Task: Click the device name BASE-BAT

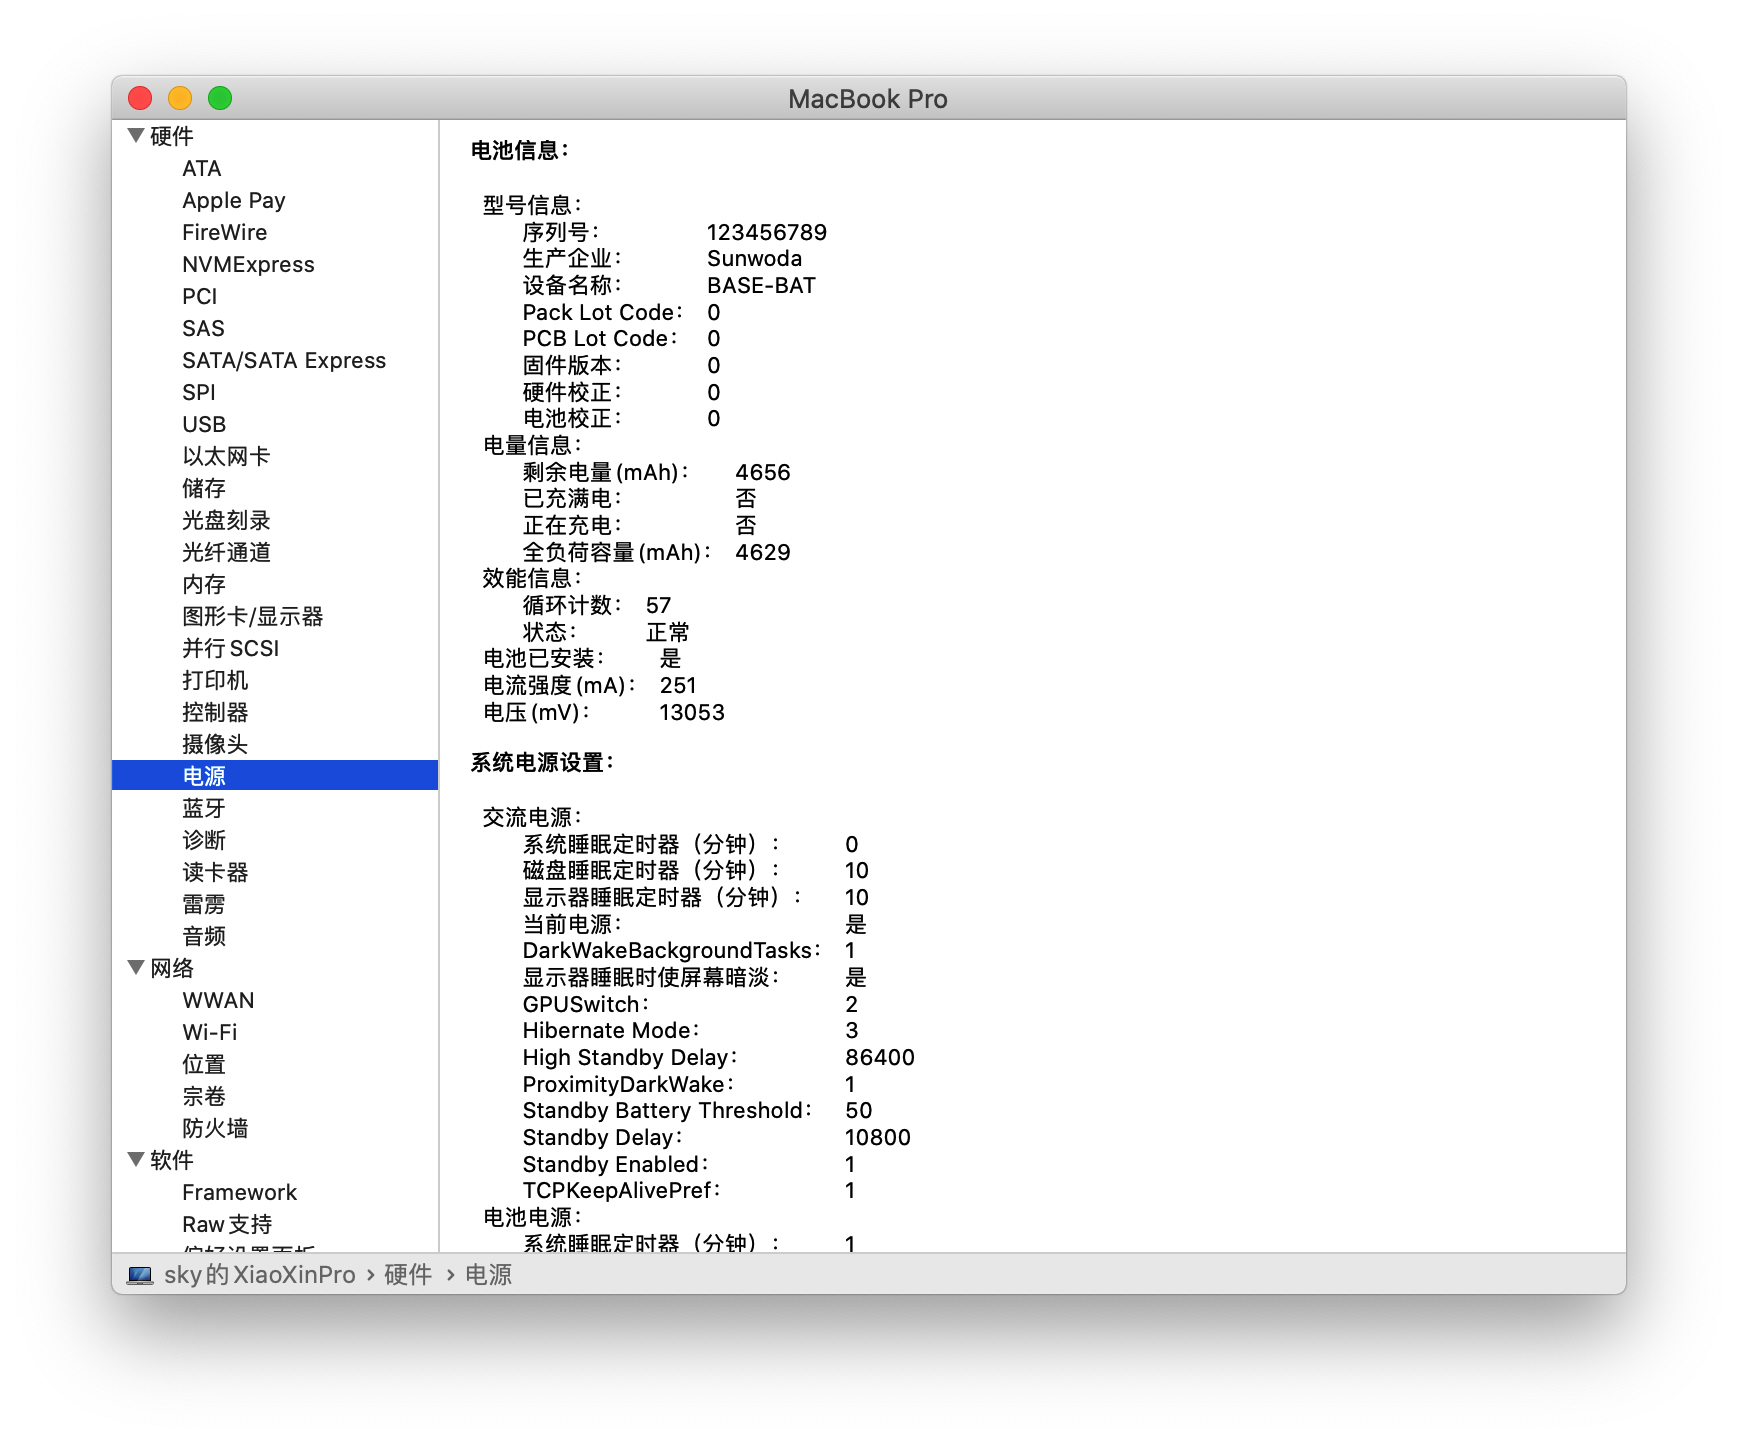Action: click(x=761, y=285)
